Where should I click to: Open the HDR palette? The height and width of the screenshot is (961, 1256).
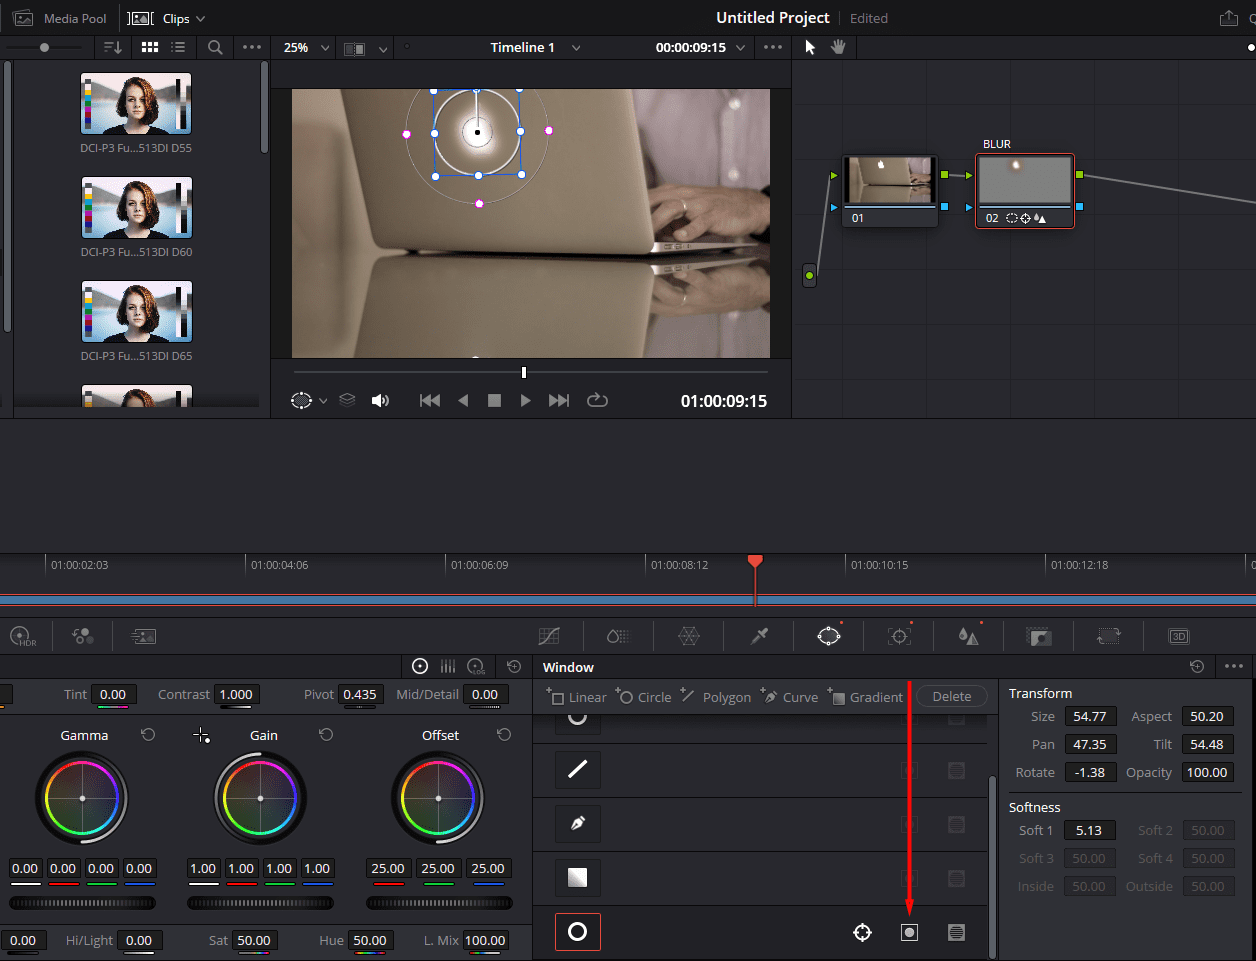[x=22, y=636]
